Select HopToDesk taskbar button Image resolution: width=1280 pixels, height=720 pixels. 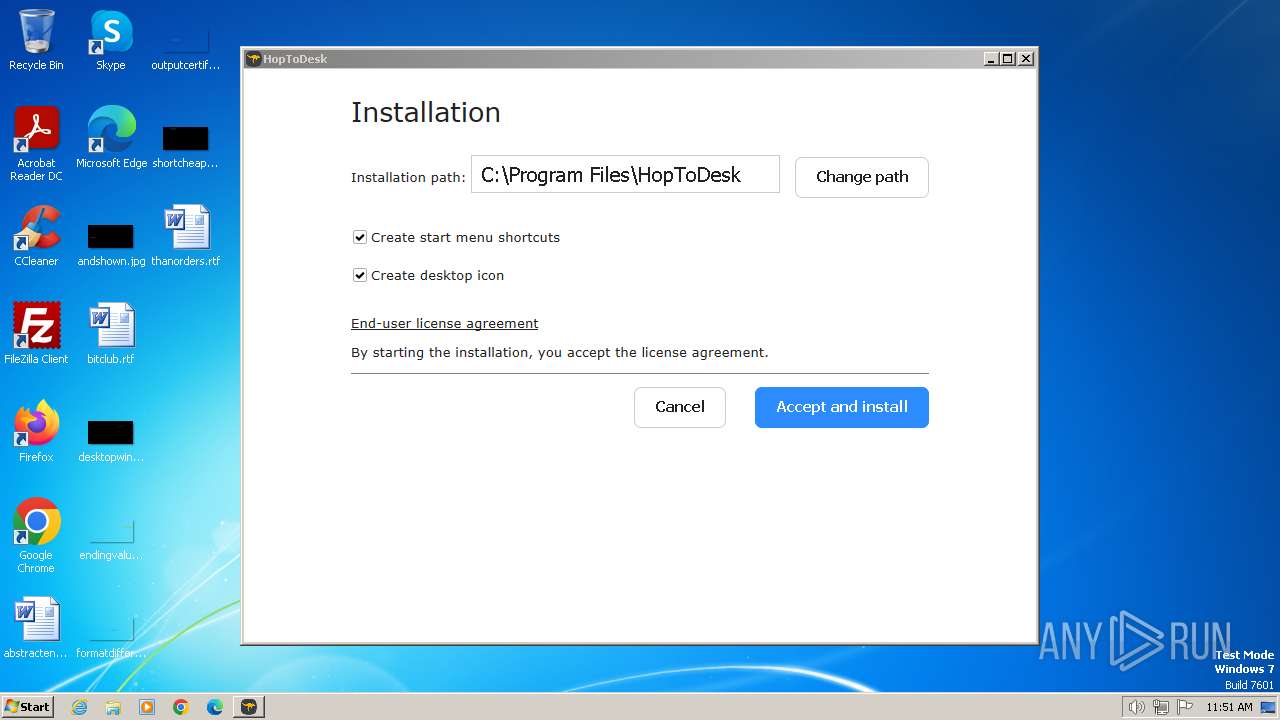[249, 707]
